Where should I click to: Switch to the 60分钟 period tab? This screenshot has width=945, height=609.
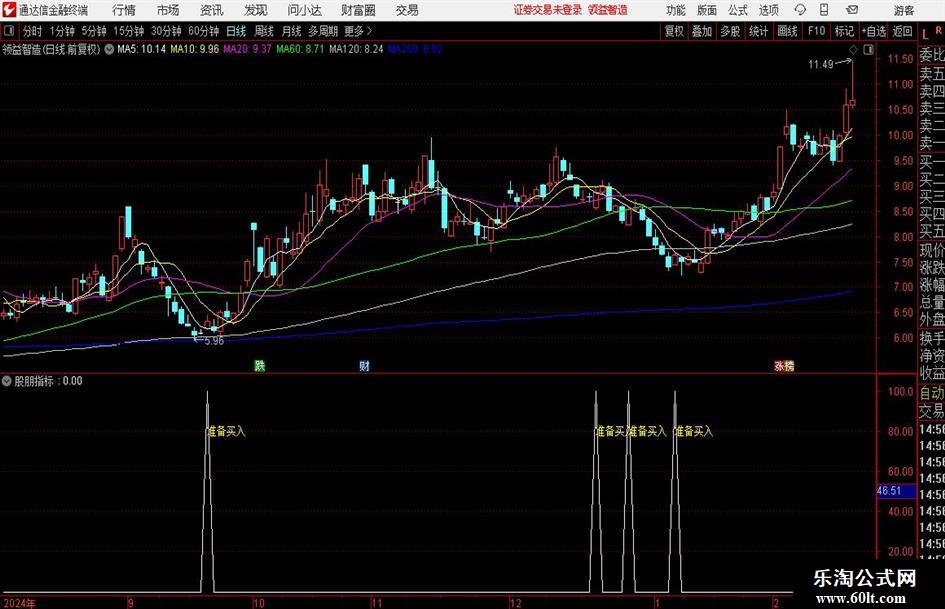pos(204,31)
